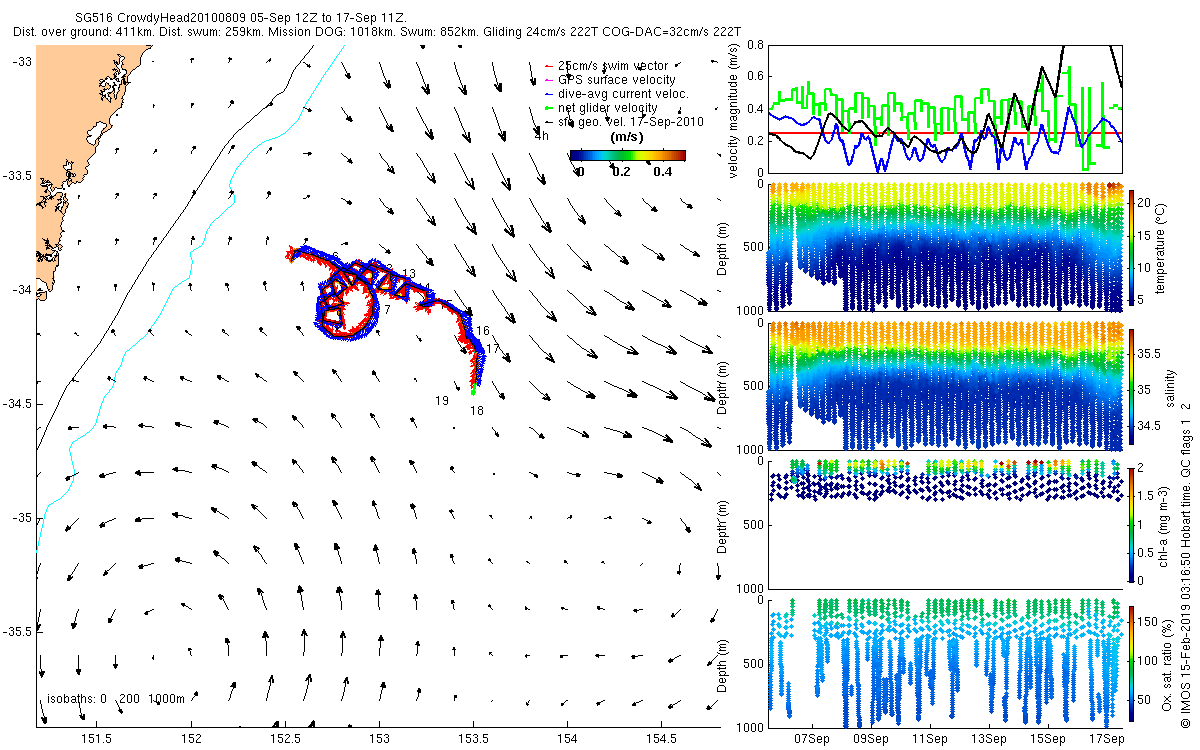Click the 13Sep date tick label

(990, 738)
